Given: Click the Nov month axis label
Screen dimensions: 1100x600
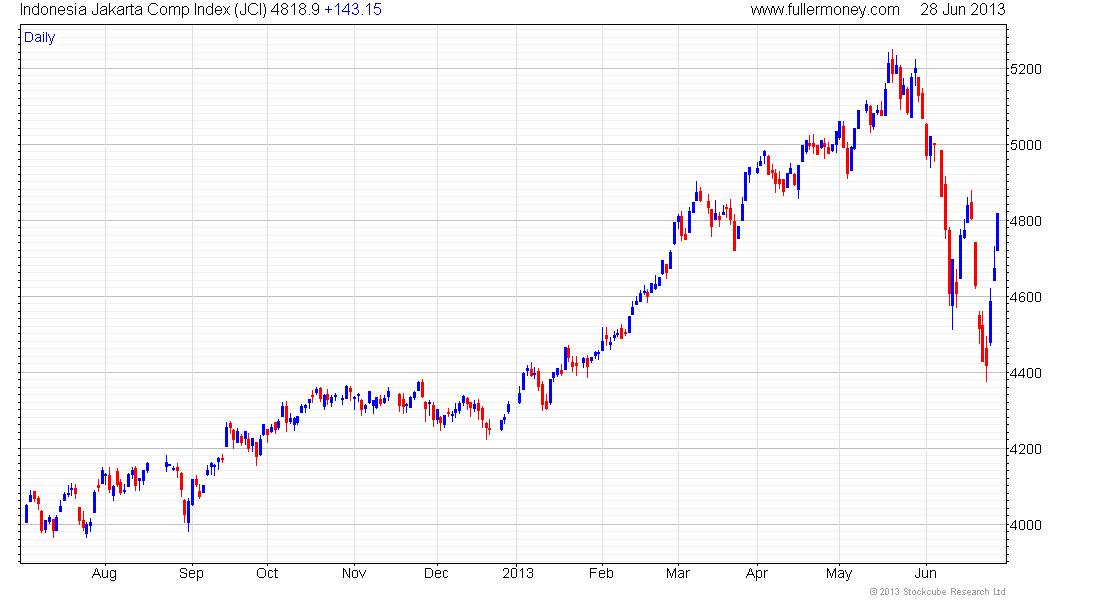Looking at the screenshot, I should point(354,573).
